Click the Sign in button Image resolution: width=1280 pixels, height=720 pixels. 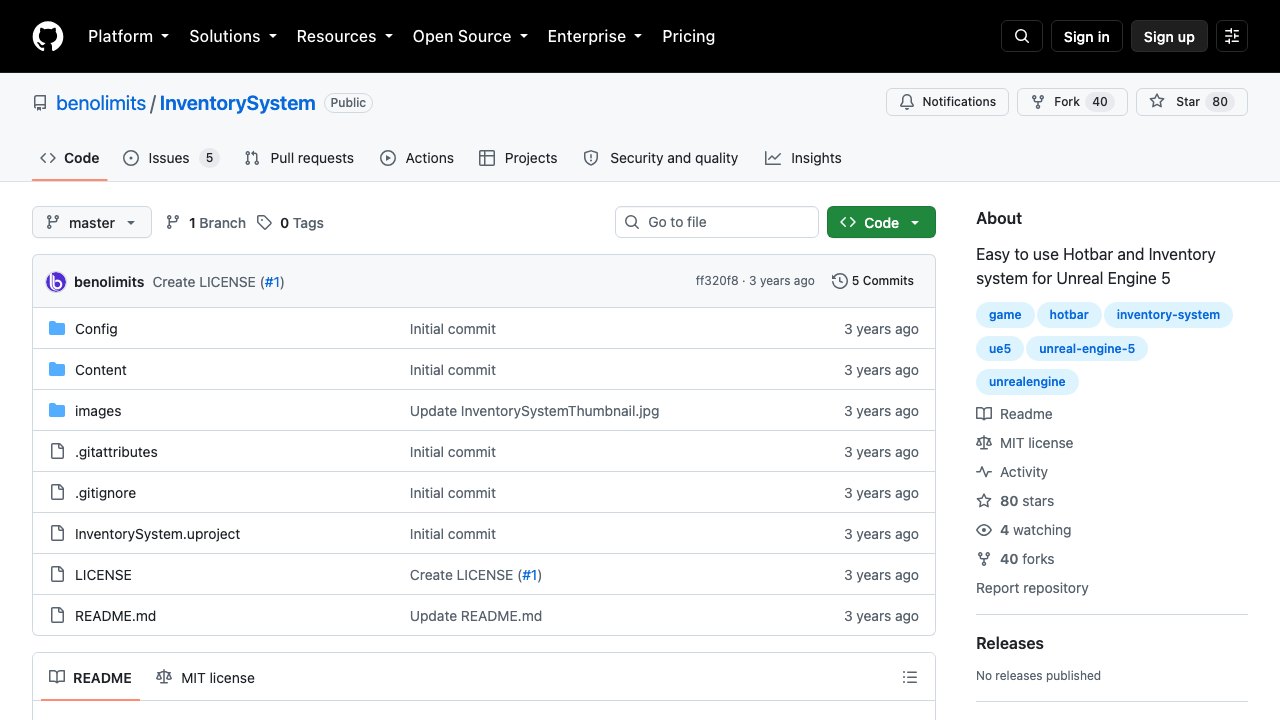pos(1087,36)
